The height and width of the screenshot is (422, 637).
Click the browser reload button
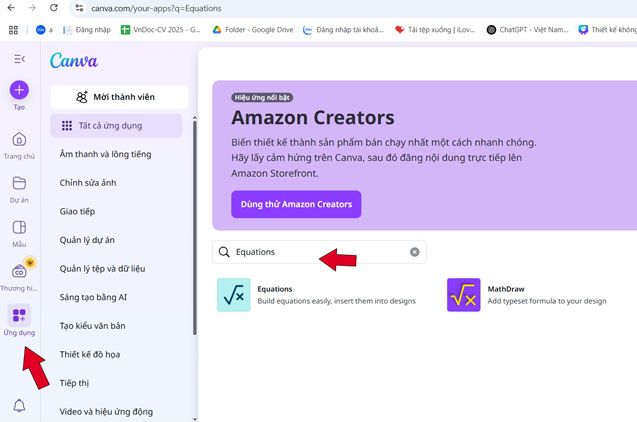54,8
